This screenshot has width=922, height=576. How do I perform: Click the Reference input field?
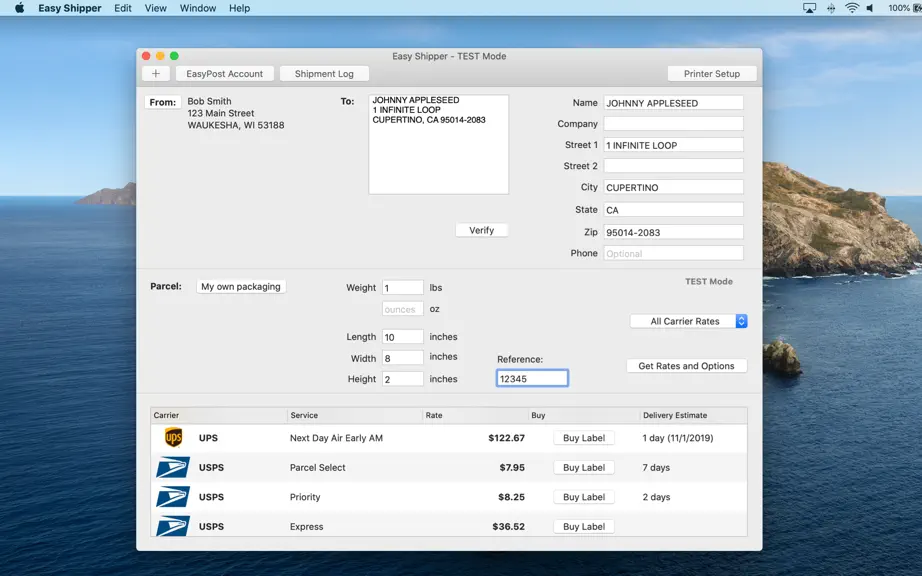532,379
